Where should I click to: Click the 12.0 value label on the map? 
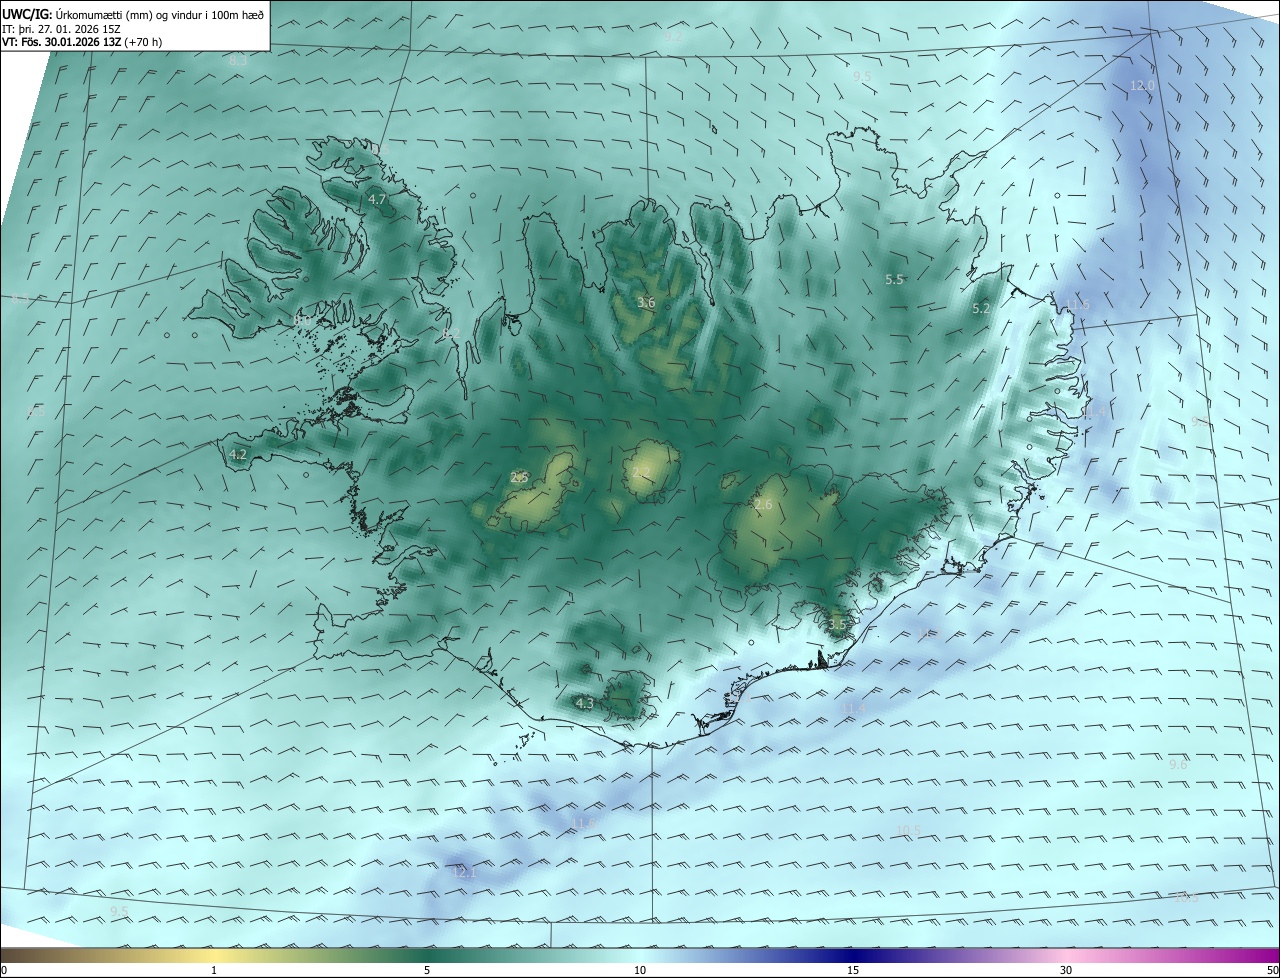(1142, 86)
